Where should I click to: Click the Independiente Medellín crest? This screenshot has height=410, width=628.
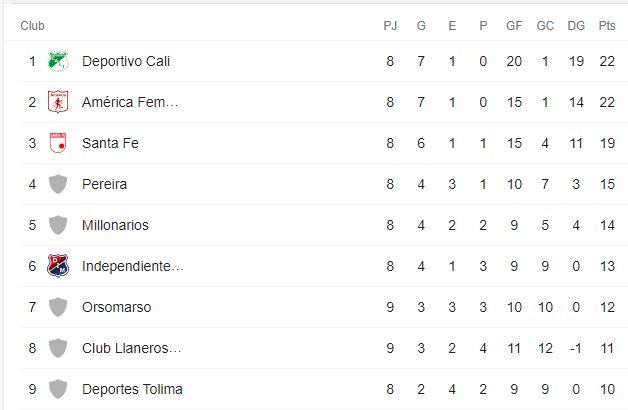point(58,266)
